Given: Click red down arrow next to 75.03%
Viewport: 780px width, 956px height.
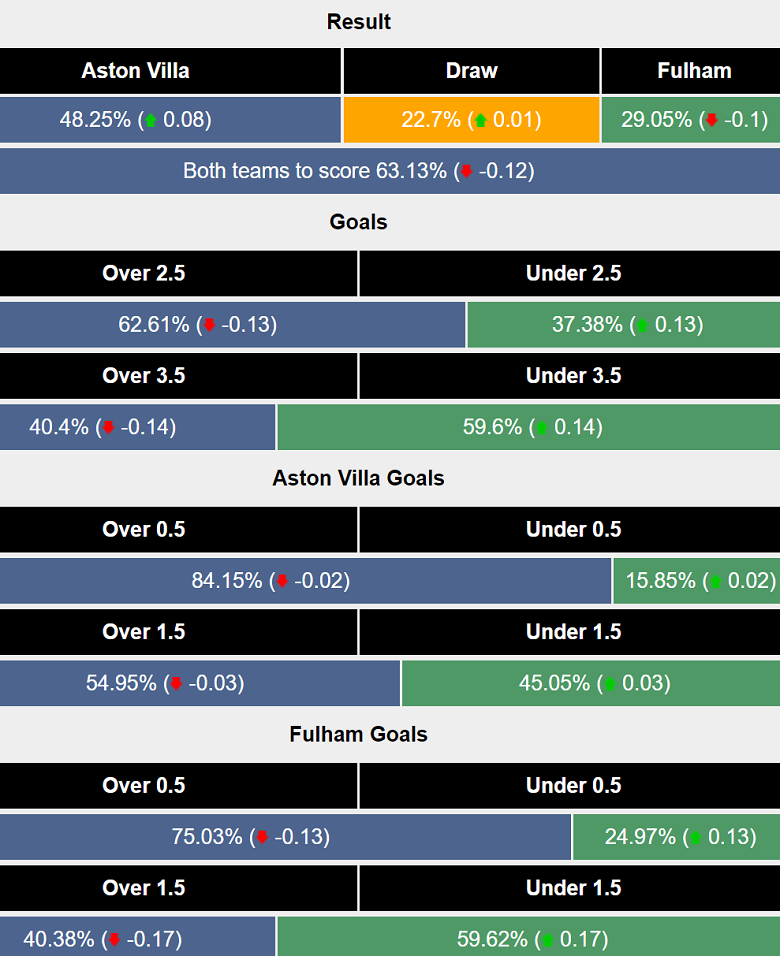Looking at the screenshot, I should click(262, 837).
